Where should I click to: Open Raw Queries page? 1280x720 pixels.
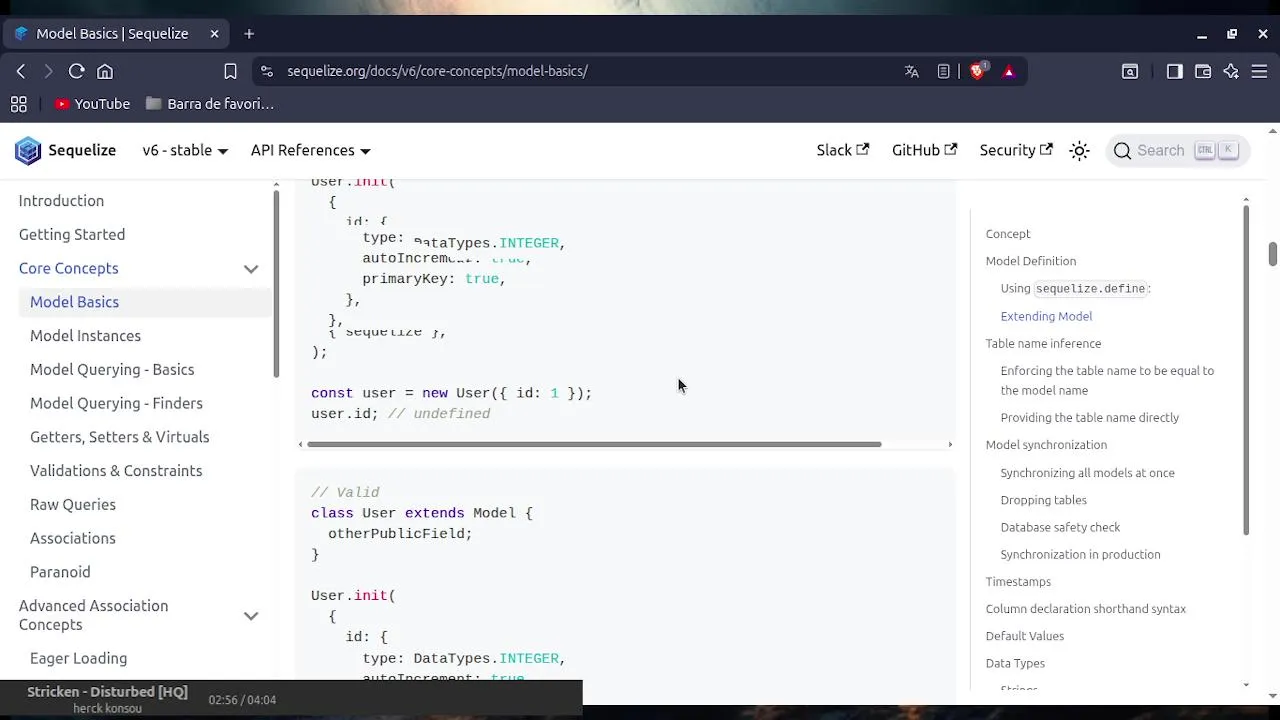[x=73, y=505]
